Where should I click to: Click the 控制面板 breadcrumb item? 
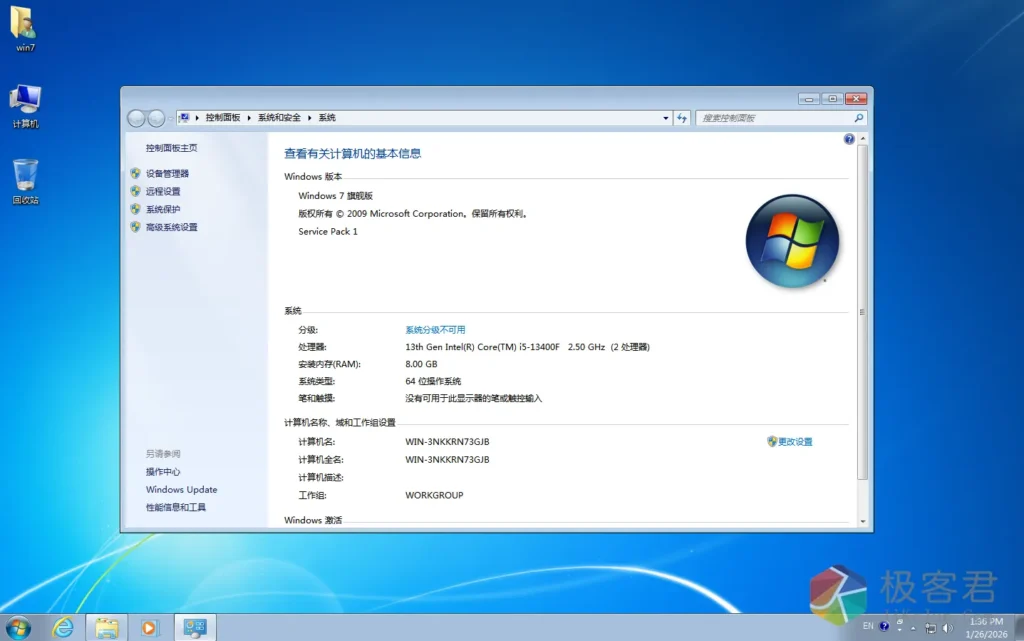tap(223, 118)
